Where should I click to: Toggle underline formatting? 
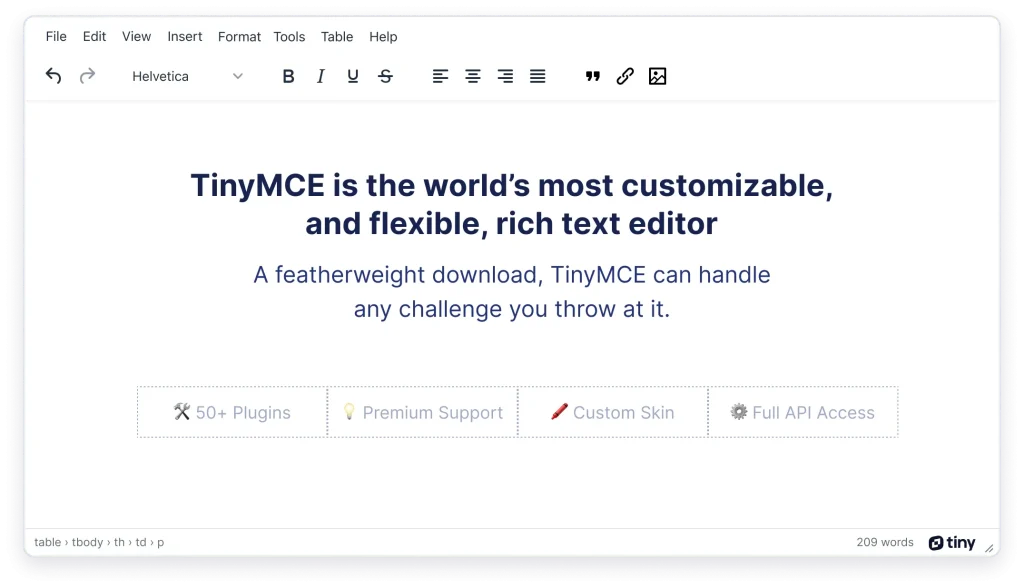click(352, 75)
